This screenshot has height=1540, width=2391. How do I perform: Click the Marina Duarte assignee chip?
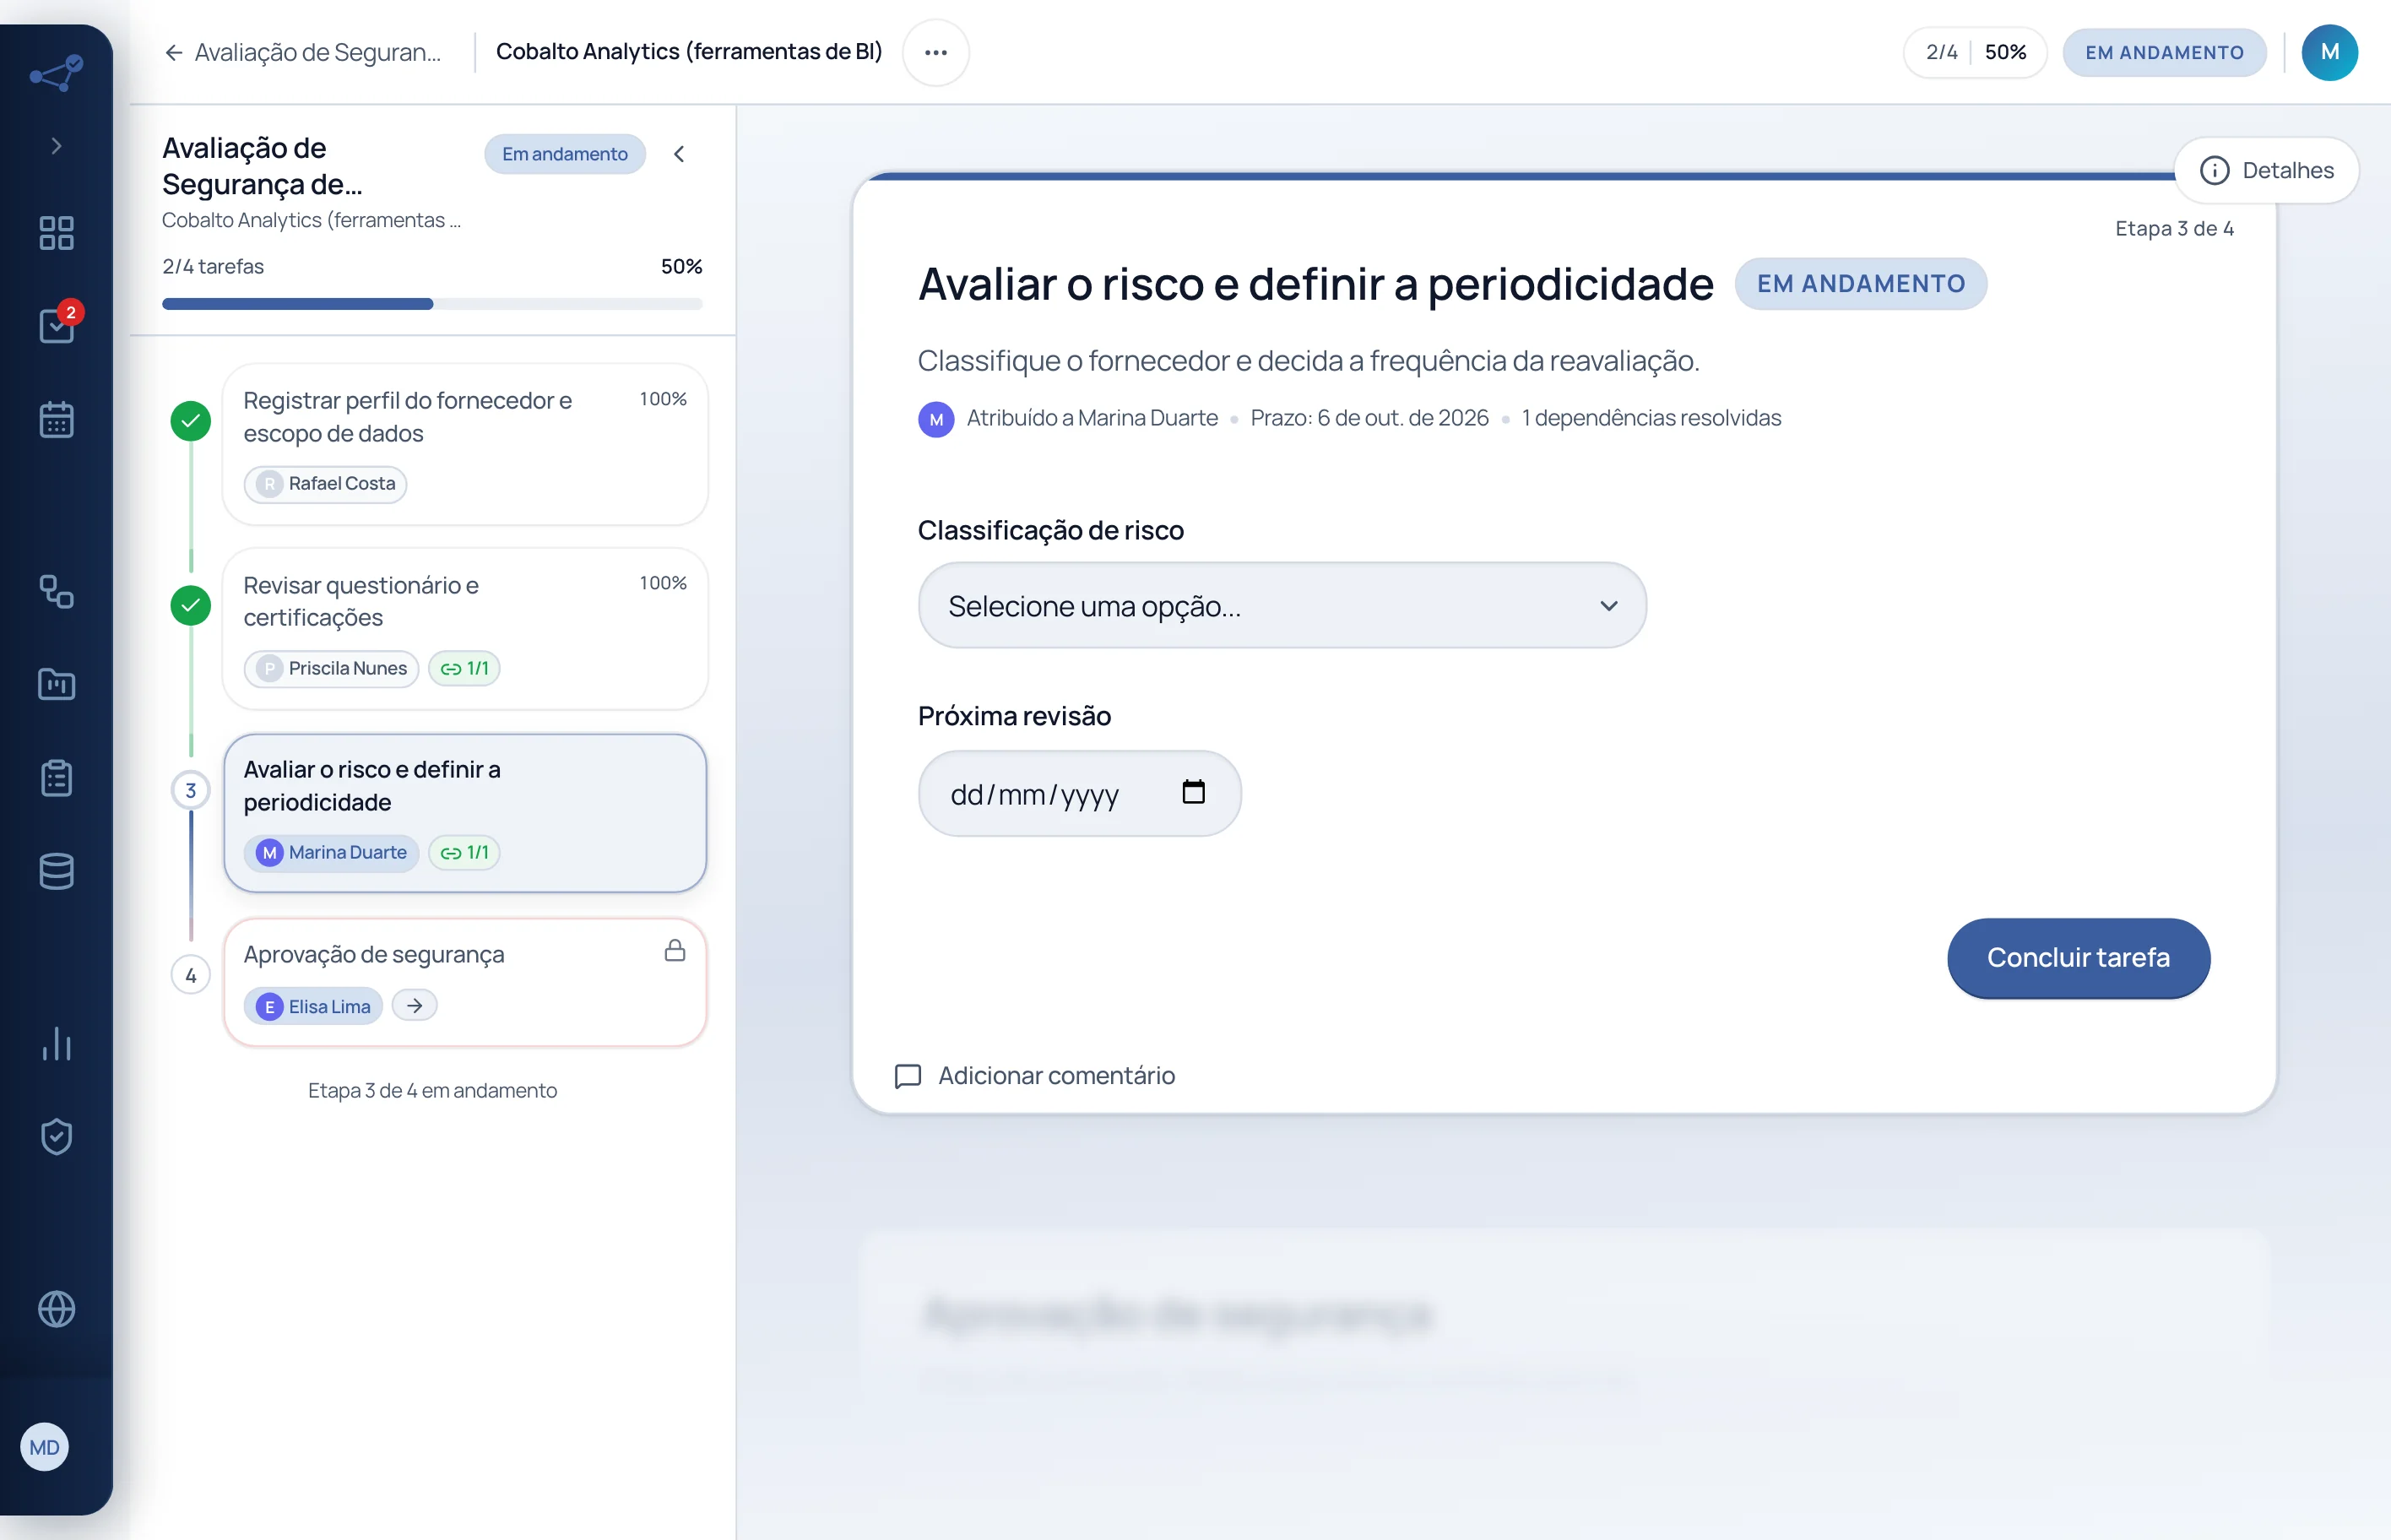pos(331,852)
